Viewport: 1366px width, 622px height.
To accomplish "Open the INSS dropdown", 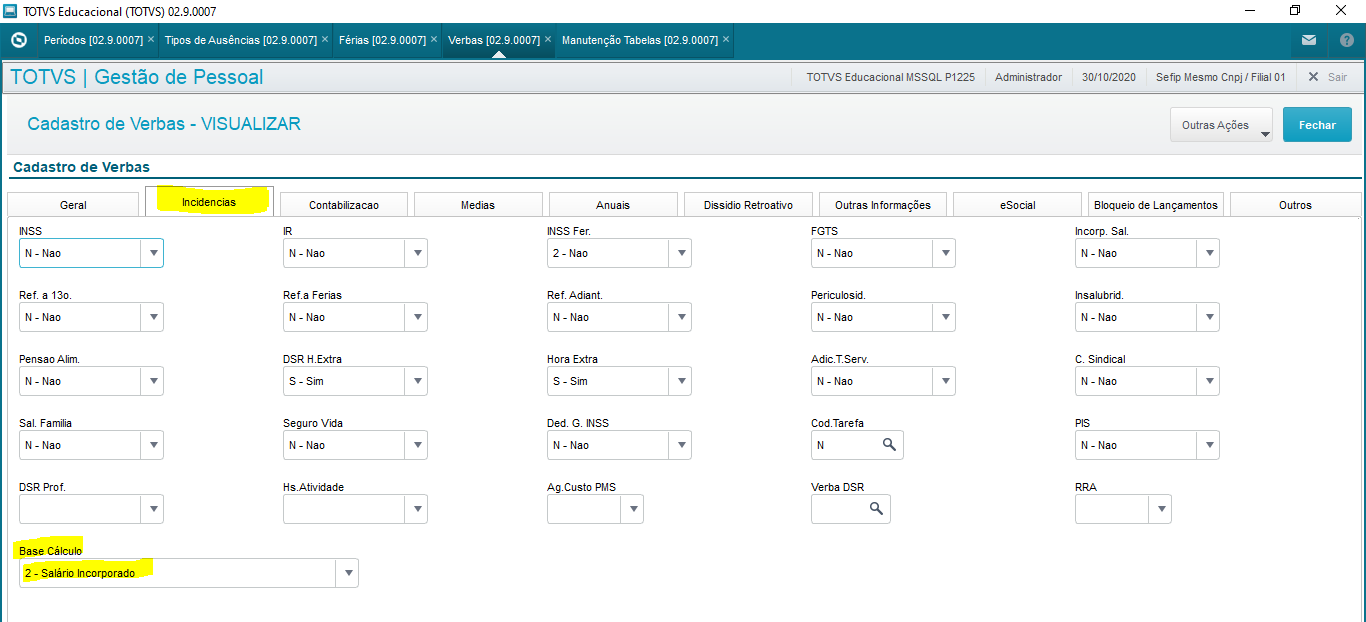I will 153,253.
